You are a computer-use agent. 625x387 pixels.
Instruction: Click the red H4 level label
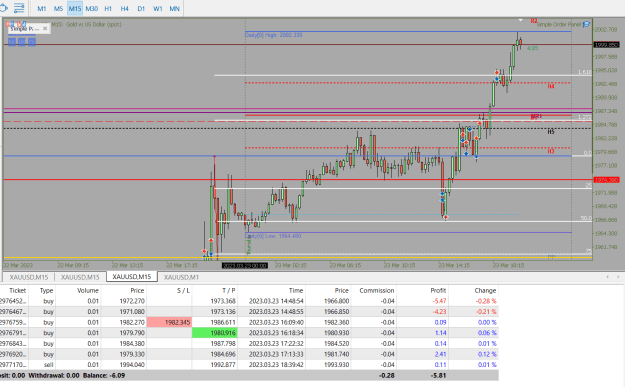[551, 86]
